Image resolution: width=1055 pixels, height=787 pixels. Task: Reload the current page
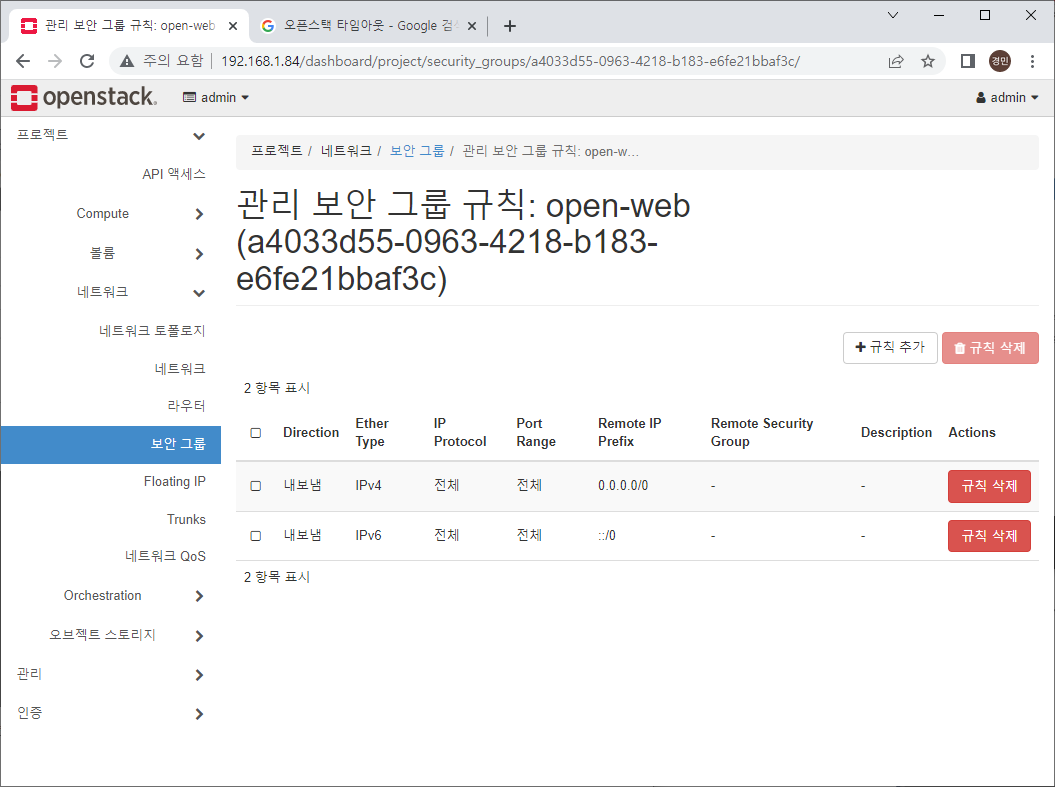click(x=87, y=61)
